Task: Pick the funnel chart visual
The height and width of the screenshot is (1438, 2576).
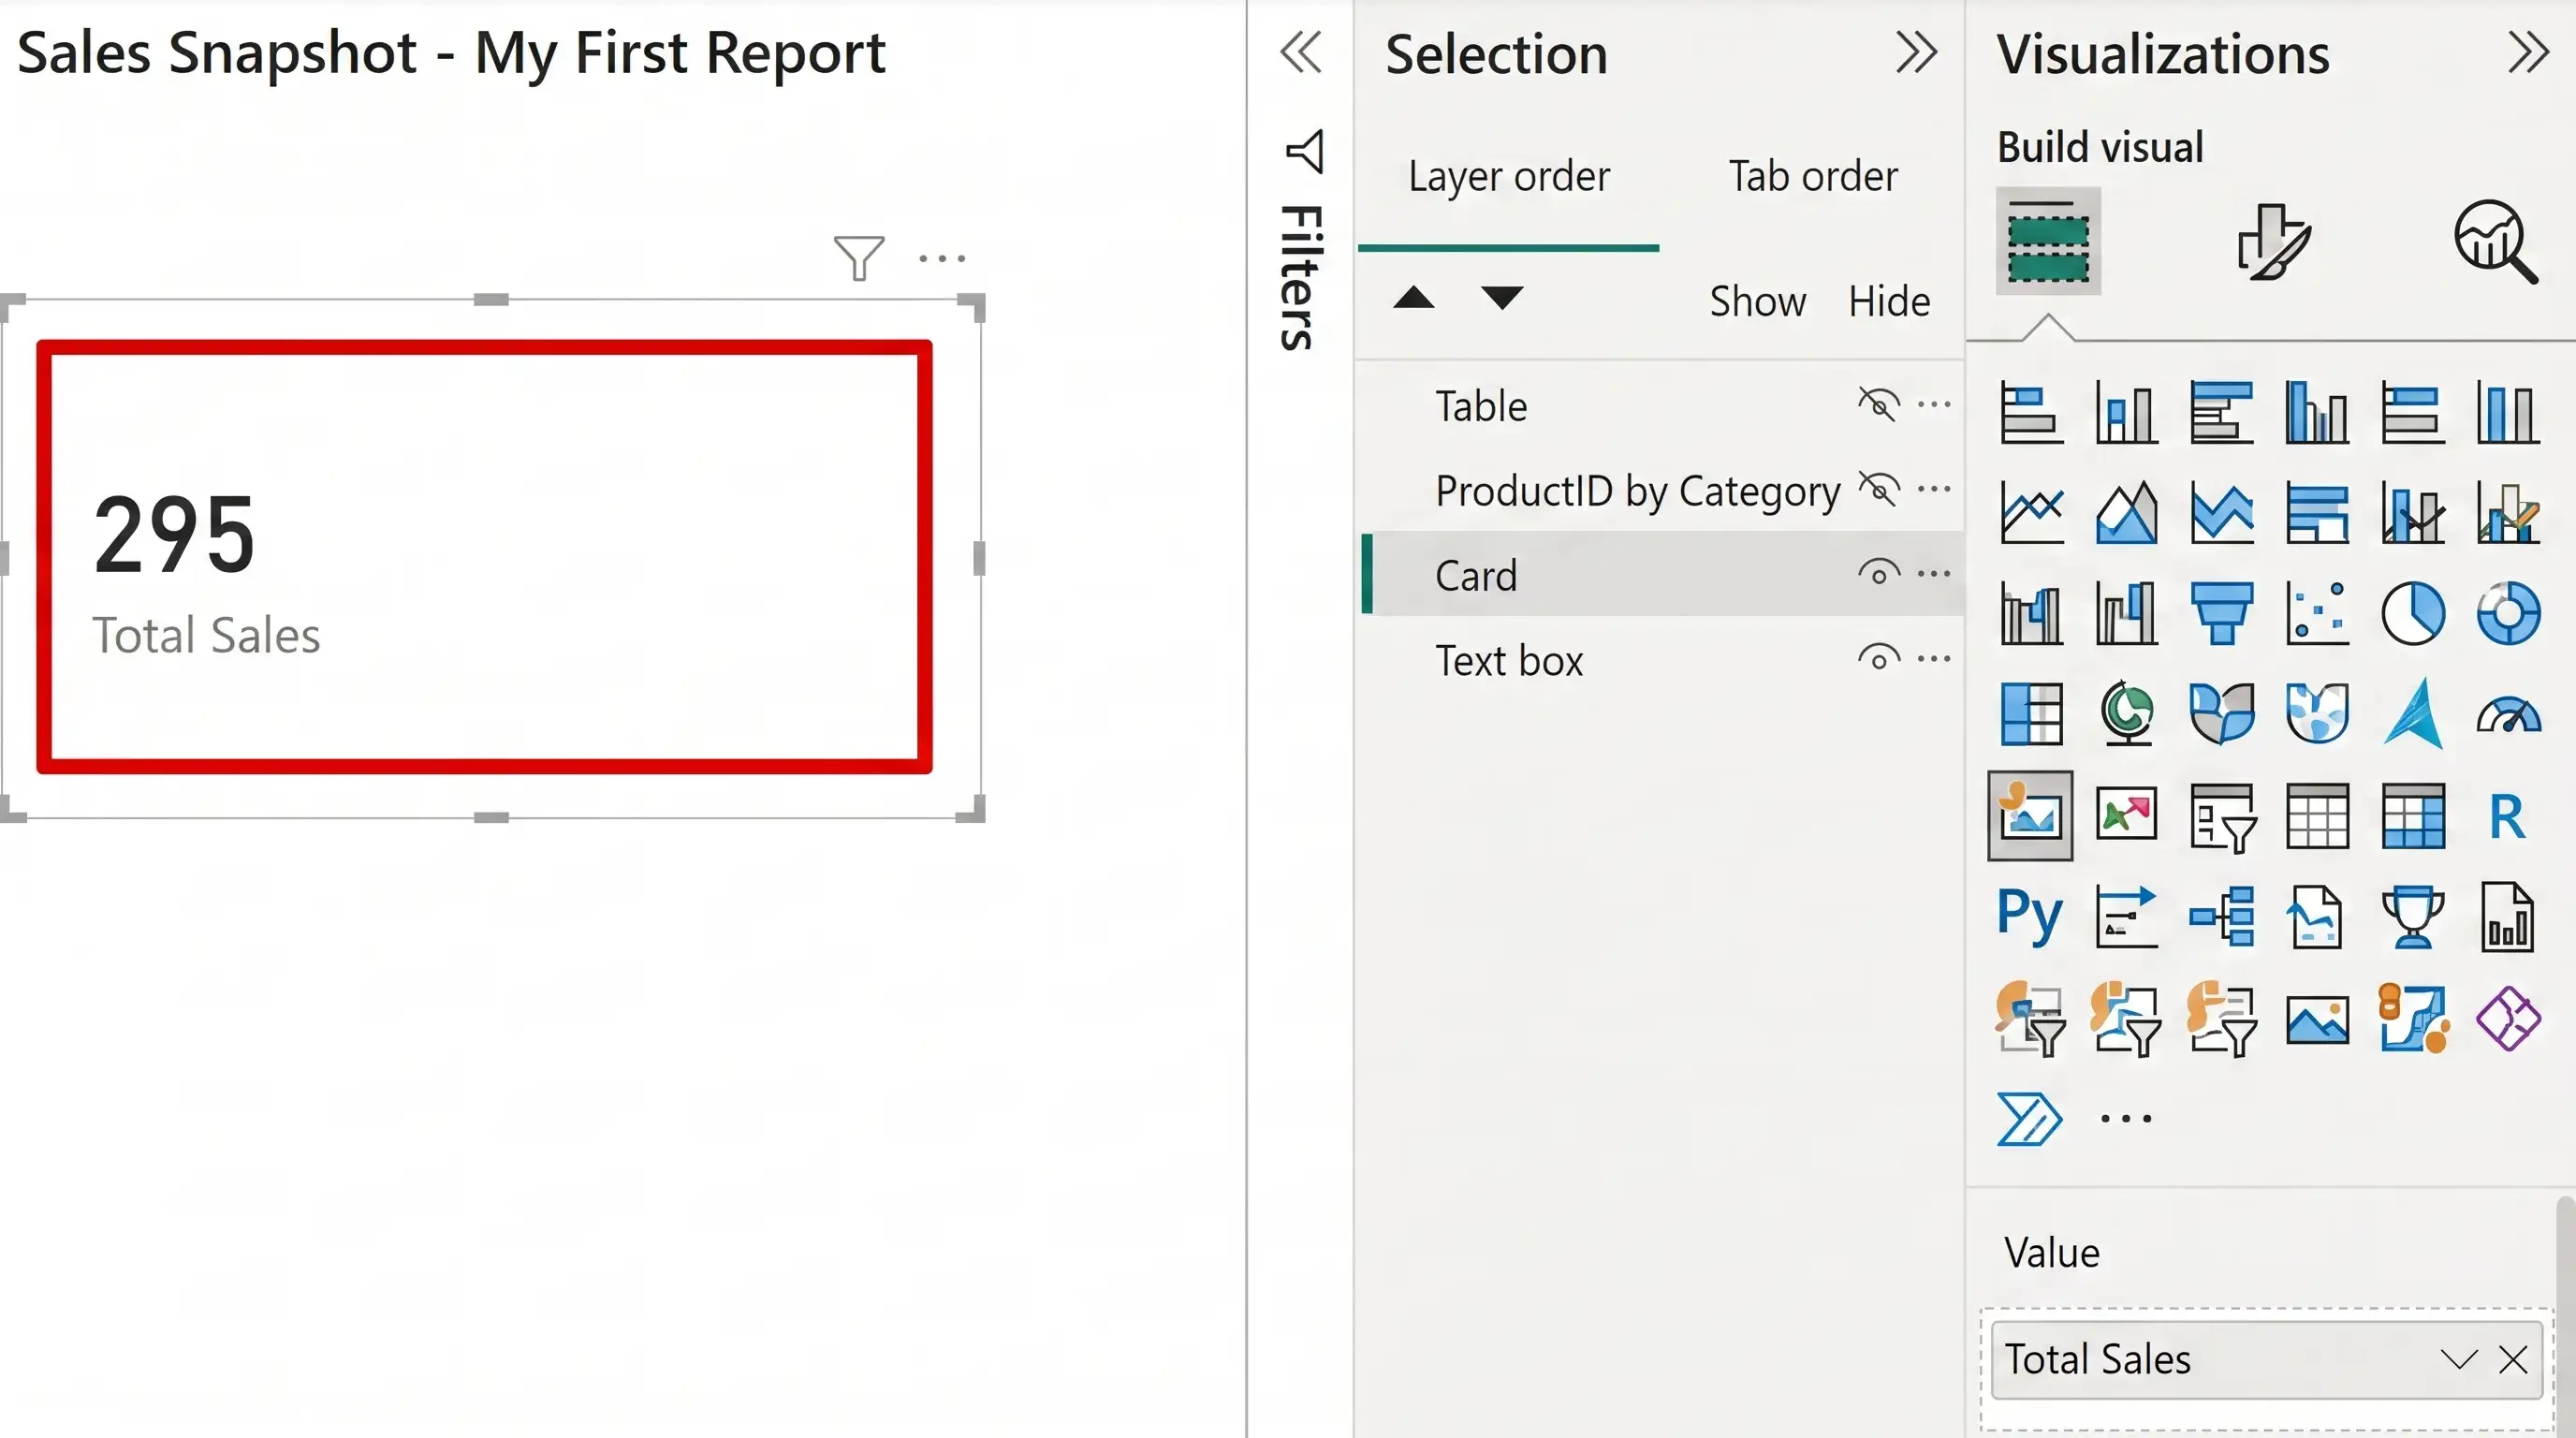Action: 2221,613
